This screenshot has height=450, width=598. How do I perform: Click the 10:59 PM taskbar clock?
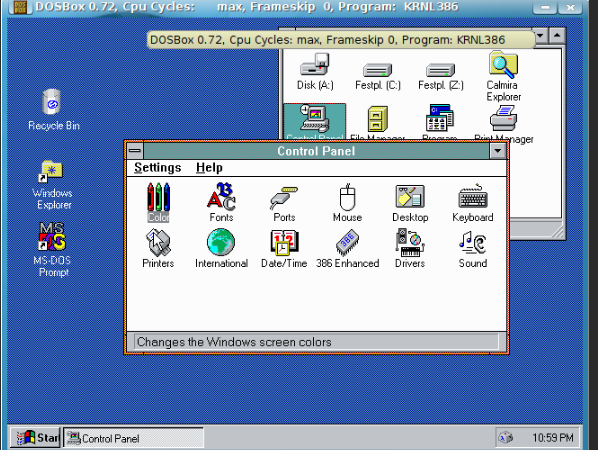pyautogui.click(x=553, y=438)
